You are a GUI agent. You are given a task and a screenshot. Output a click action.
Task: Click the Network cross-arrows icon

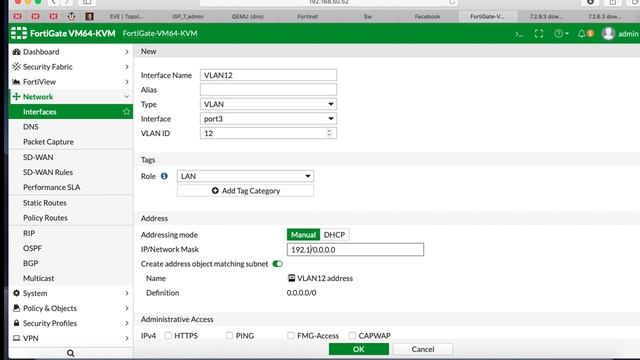pyautogui.click(x=16, y=97)
